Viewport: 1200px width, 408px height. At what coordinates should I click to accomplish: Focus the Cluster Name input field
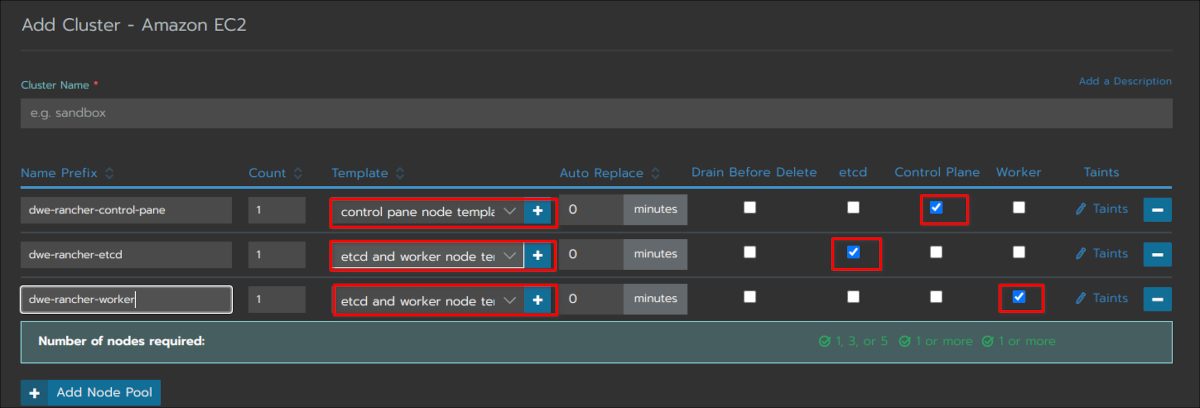click(x=596, y=113)
